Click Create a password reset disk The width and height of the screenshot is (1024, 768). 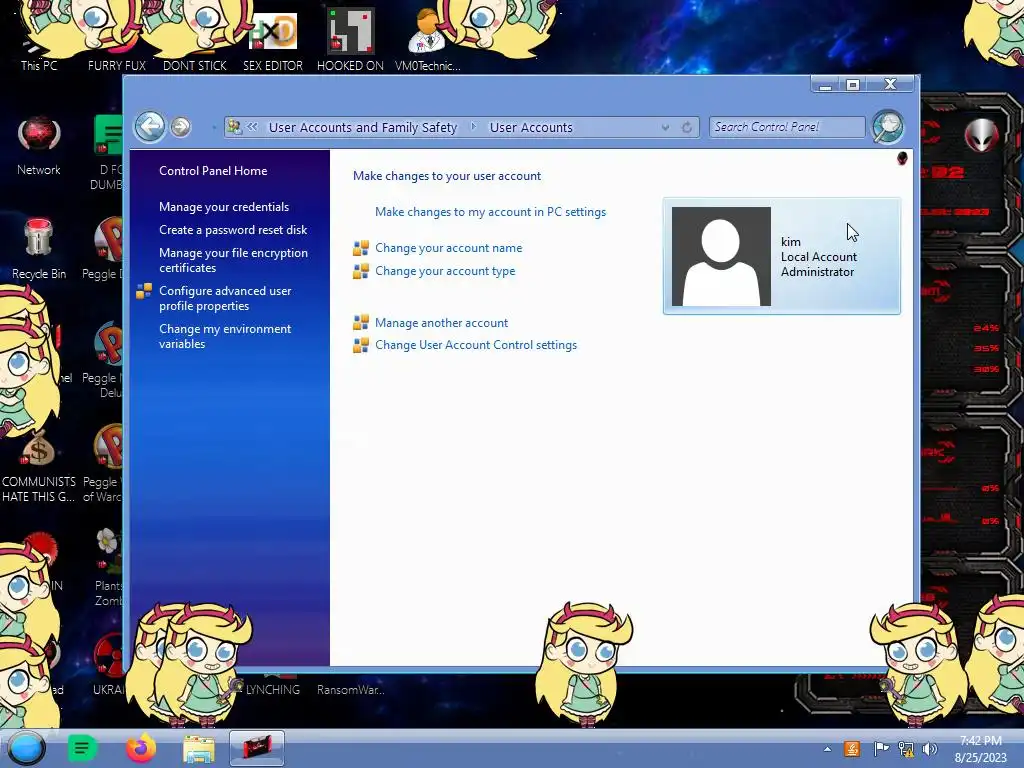pyautogui.click(x=232, y=230)
